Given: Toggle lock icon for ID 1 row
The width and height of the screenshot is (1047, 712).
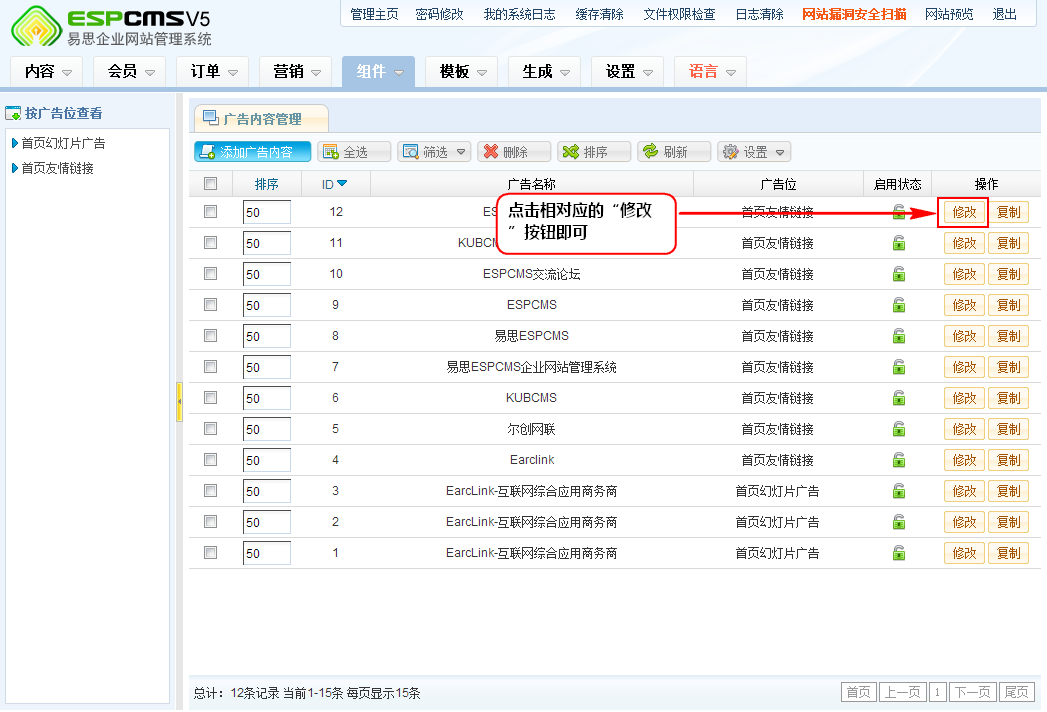Looking at the screenshot, I should click(x=899, y=553).
